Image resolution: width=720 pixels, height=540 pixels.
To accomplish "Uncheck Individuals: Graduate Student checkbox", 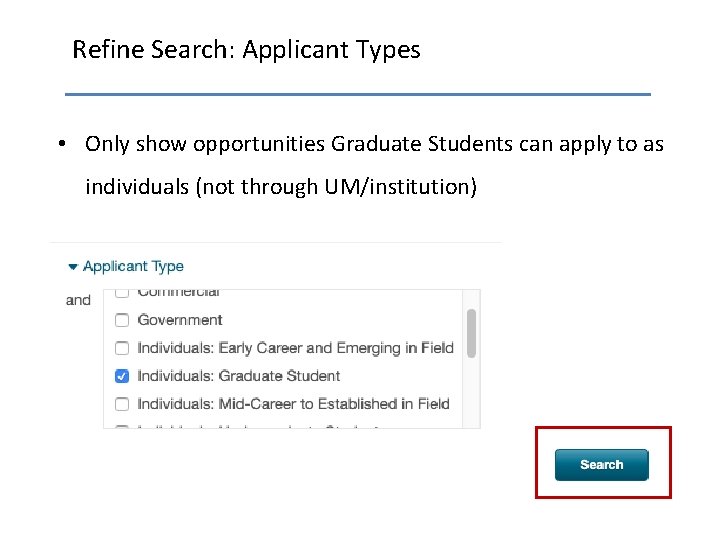I will [122, 377].
